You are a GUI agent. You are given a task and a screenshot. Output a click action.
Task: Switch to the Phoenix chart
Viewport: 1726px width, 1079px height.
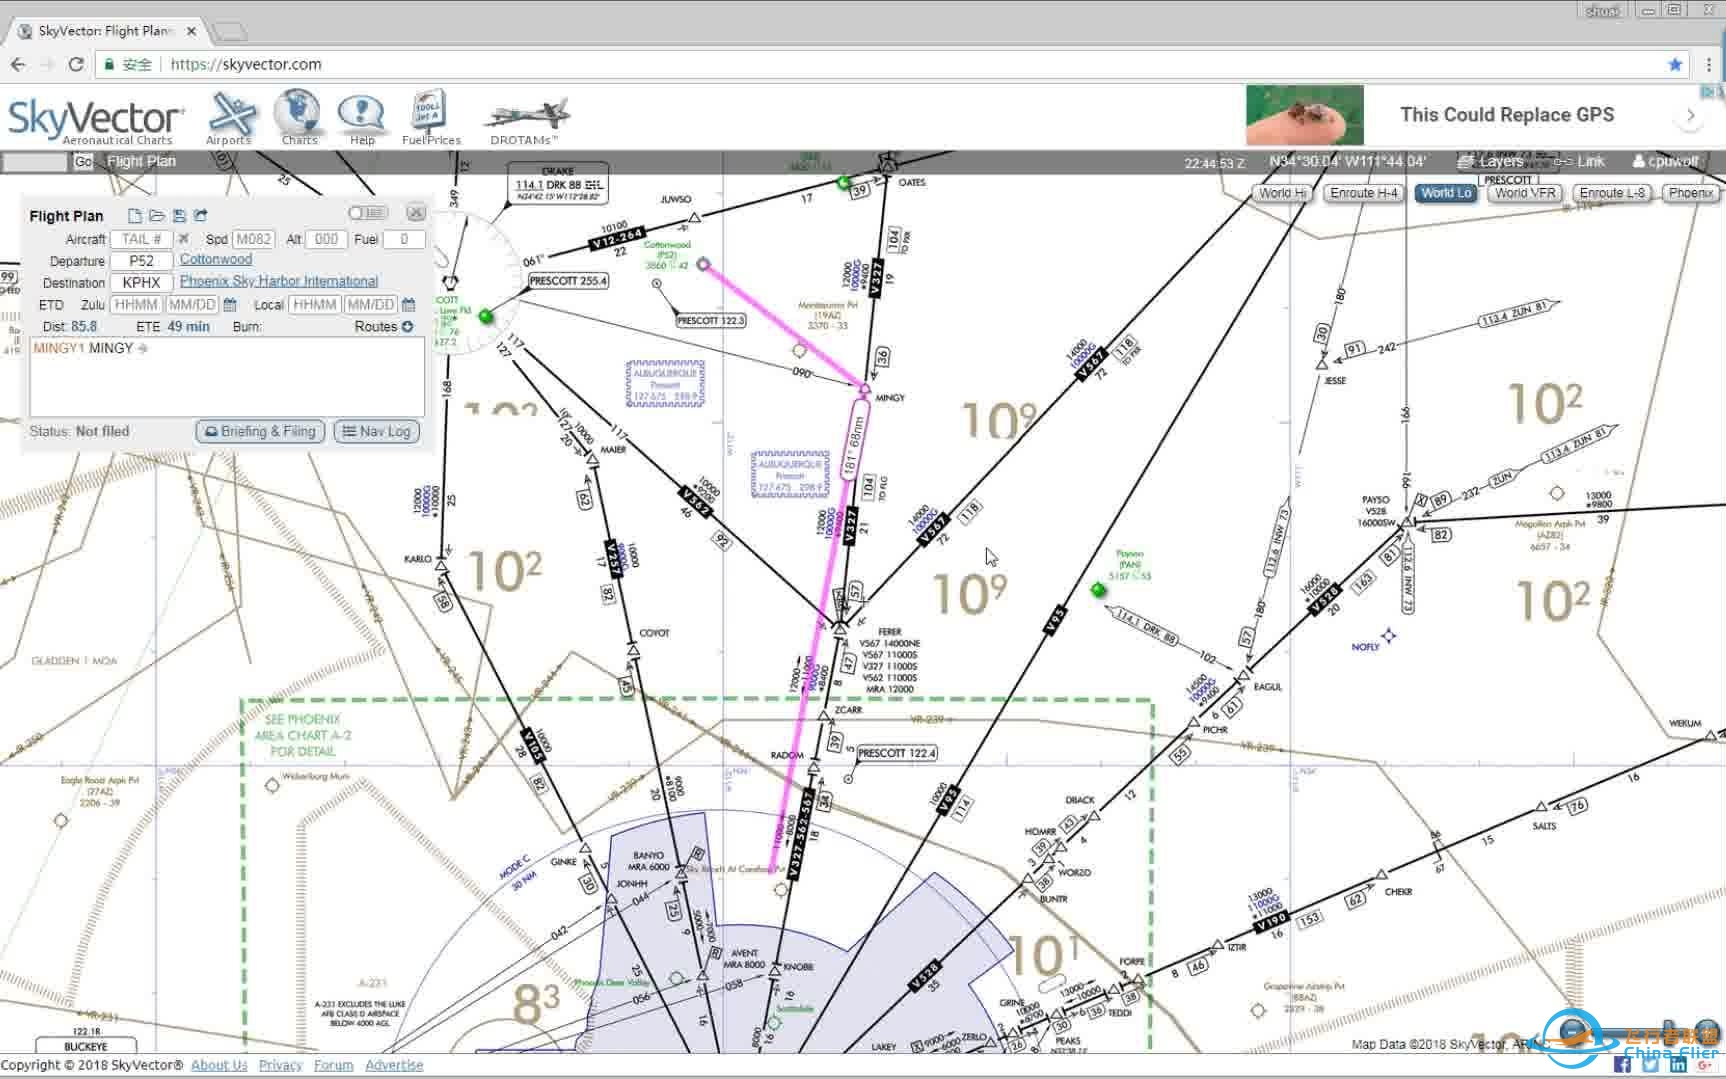pyautogui.click(x=1691, y=193)
